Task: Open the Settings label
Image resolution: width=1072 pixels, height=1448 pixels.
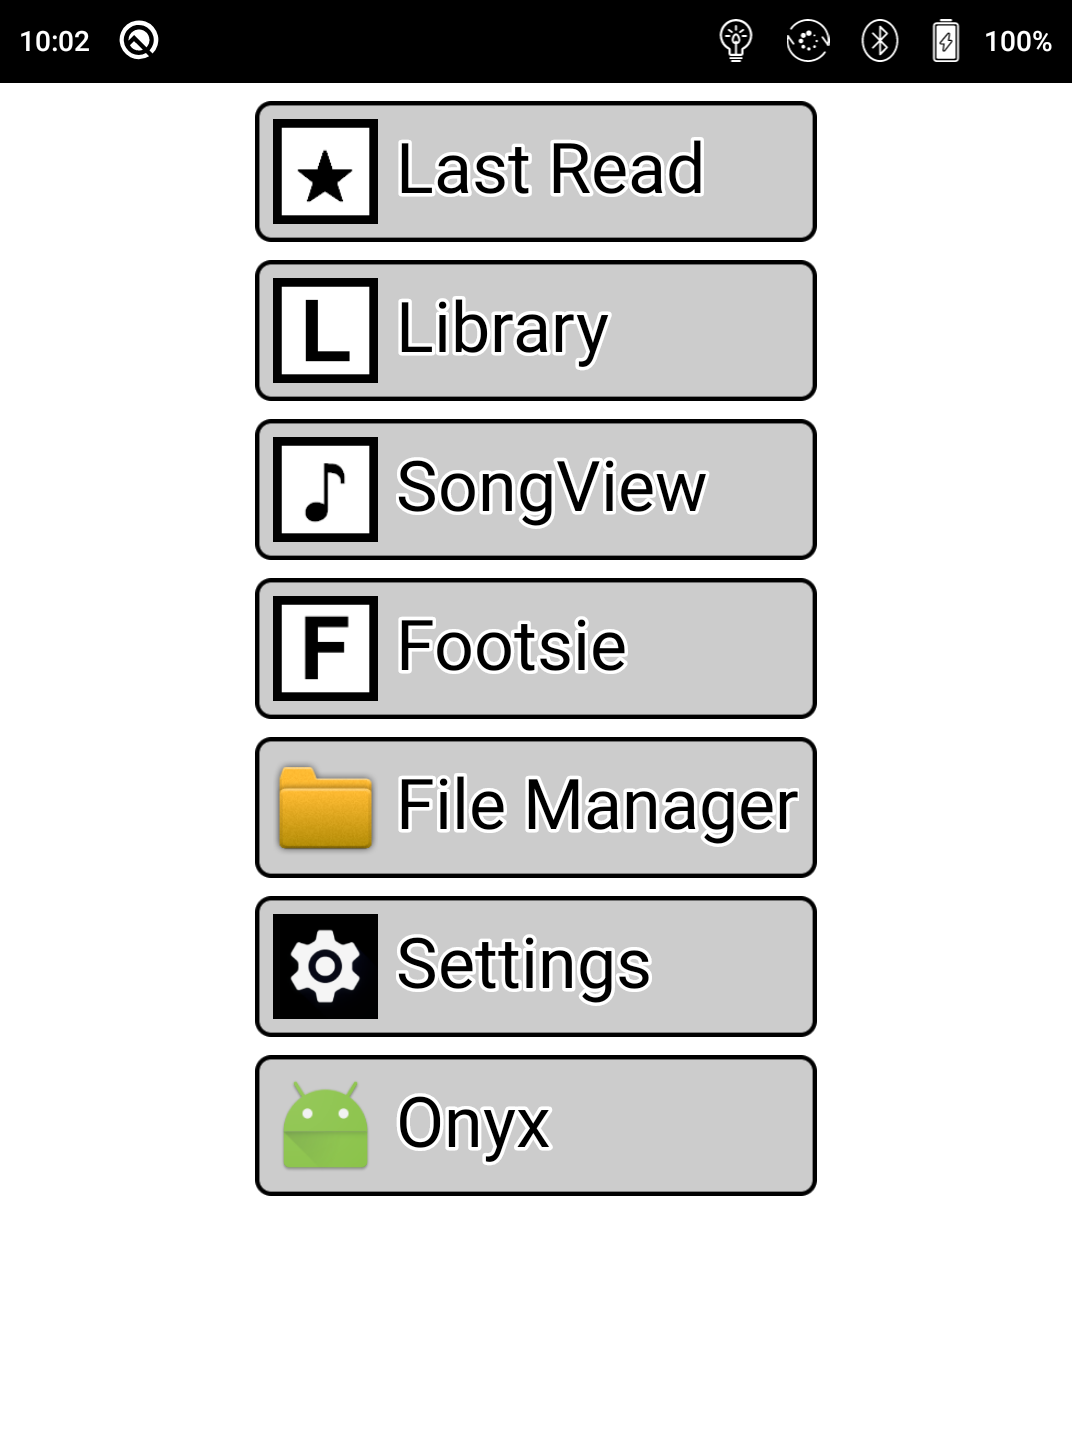Action: [x=524, y=964]
